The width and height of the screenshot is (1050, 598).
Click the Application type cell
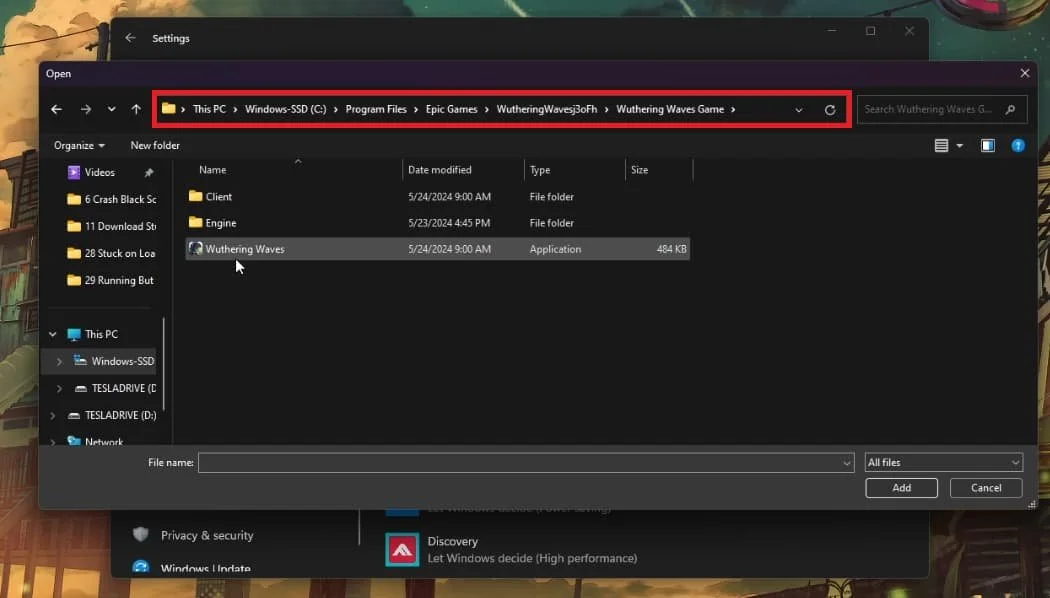(x=555, y=249)
